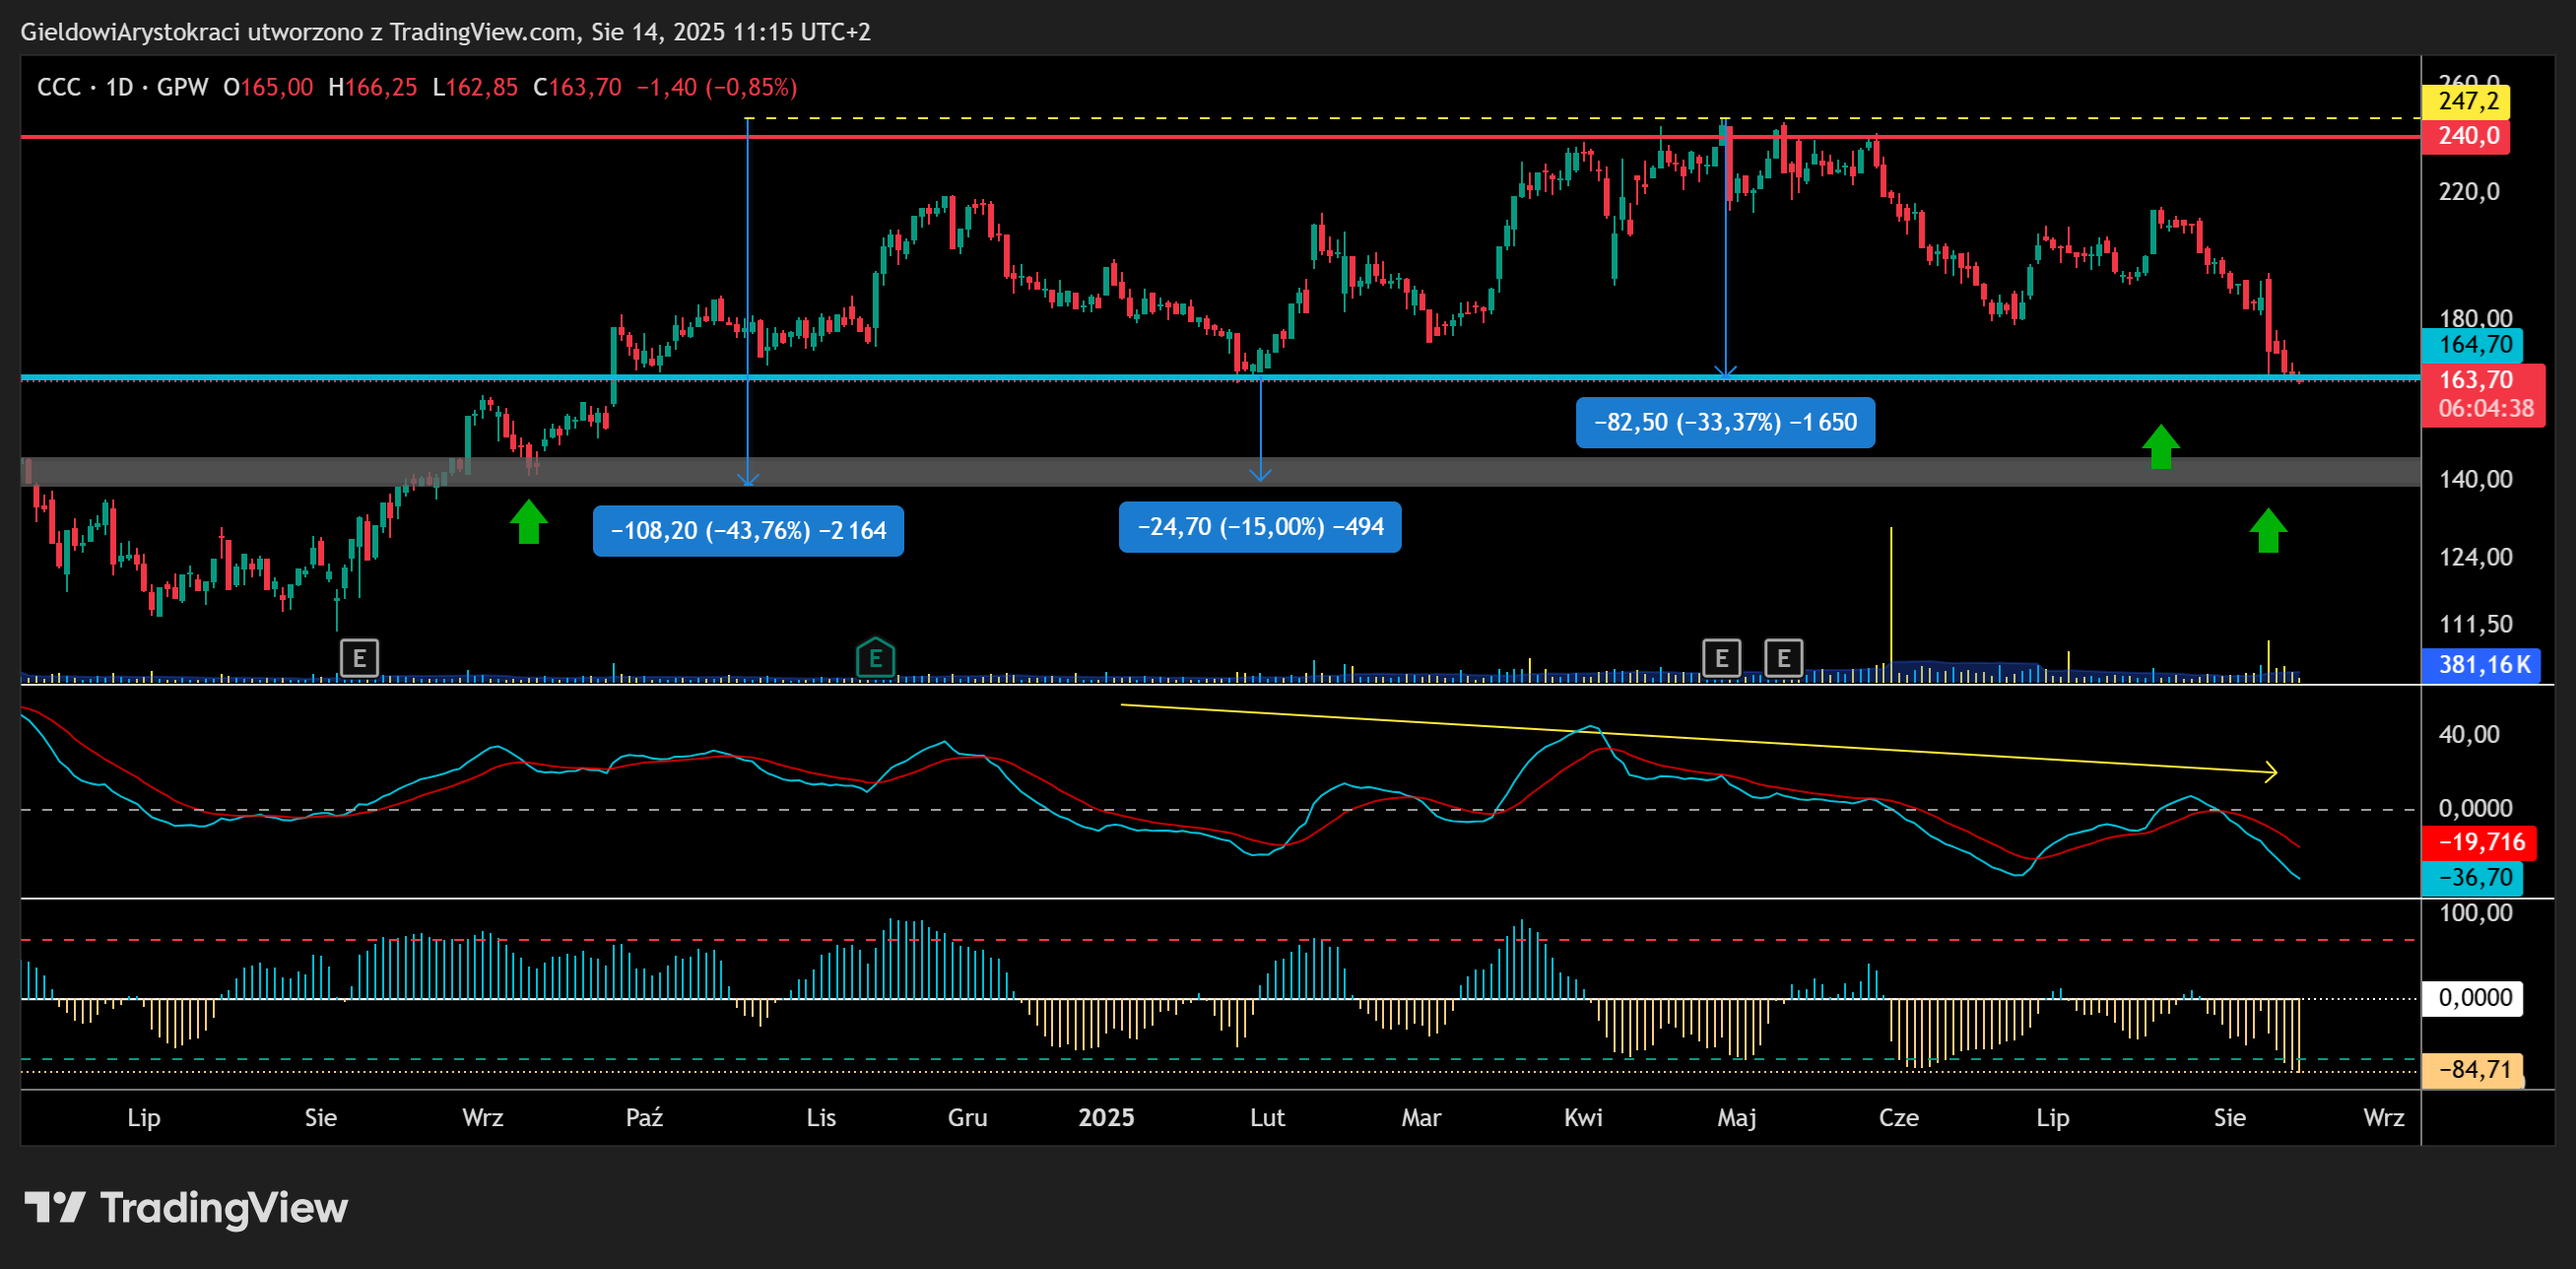Click the gray E marker above the first Sie label
2576x1269 pixels.
[359, 658]
